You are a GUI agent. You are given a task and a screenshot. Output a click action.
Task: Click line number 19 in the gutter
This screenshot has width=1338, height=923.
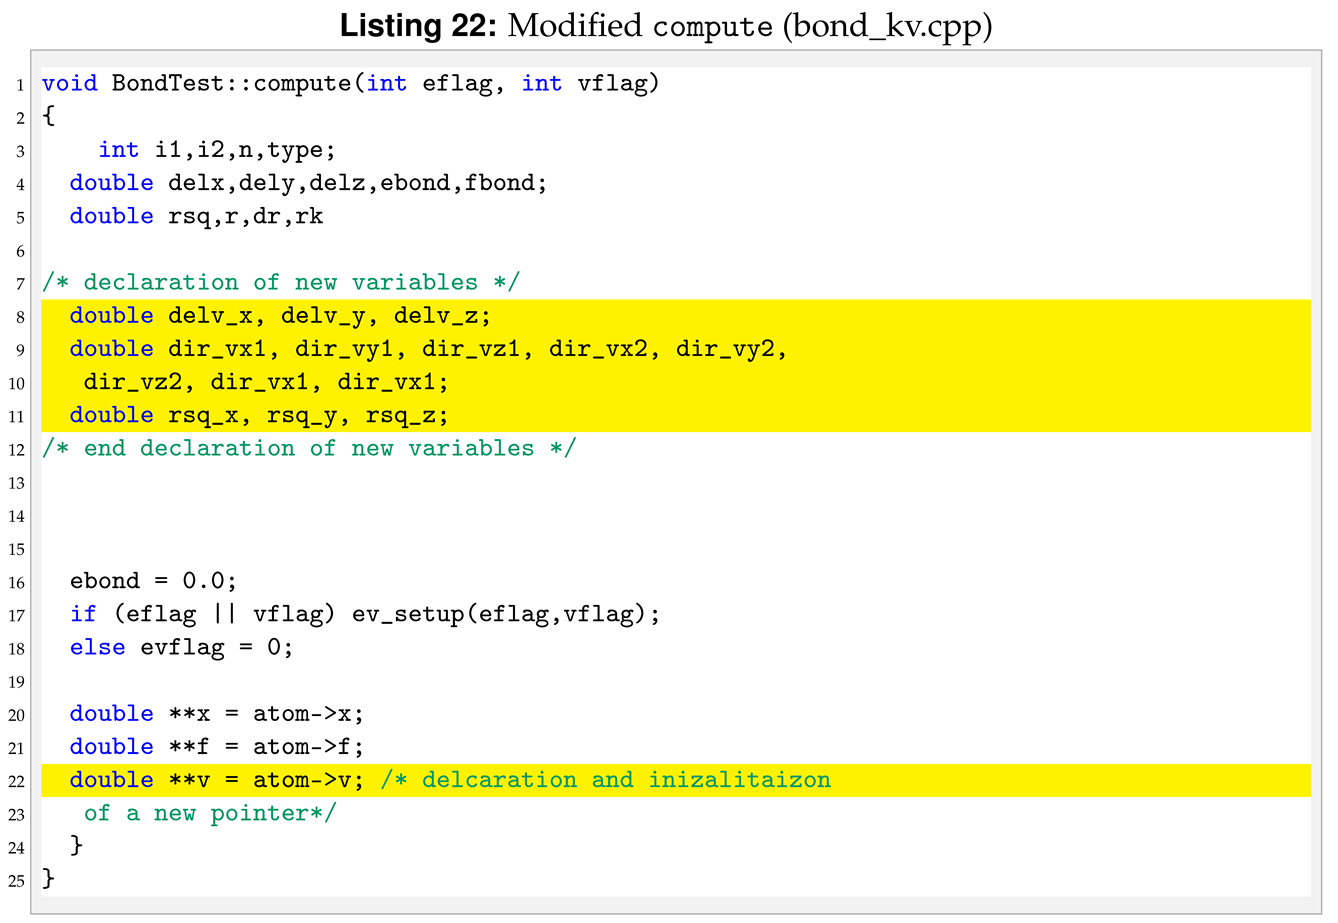click(x=17, y=683)
